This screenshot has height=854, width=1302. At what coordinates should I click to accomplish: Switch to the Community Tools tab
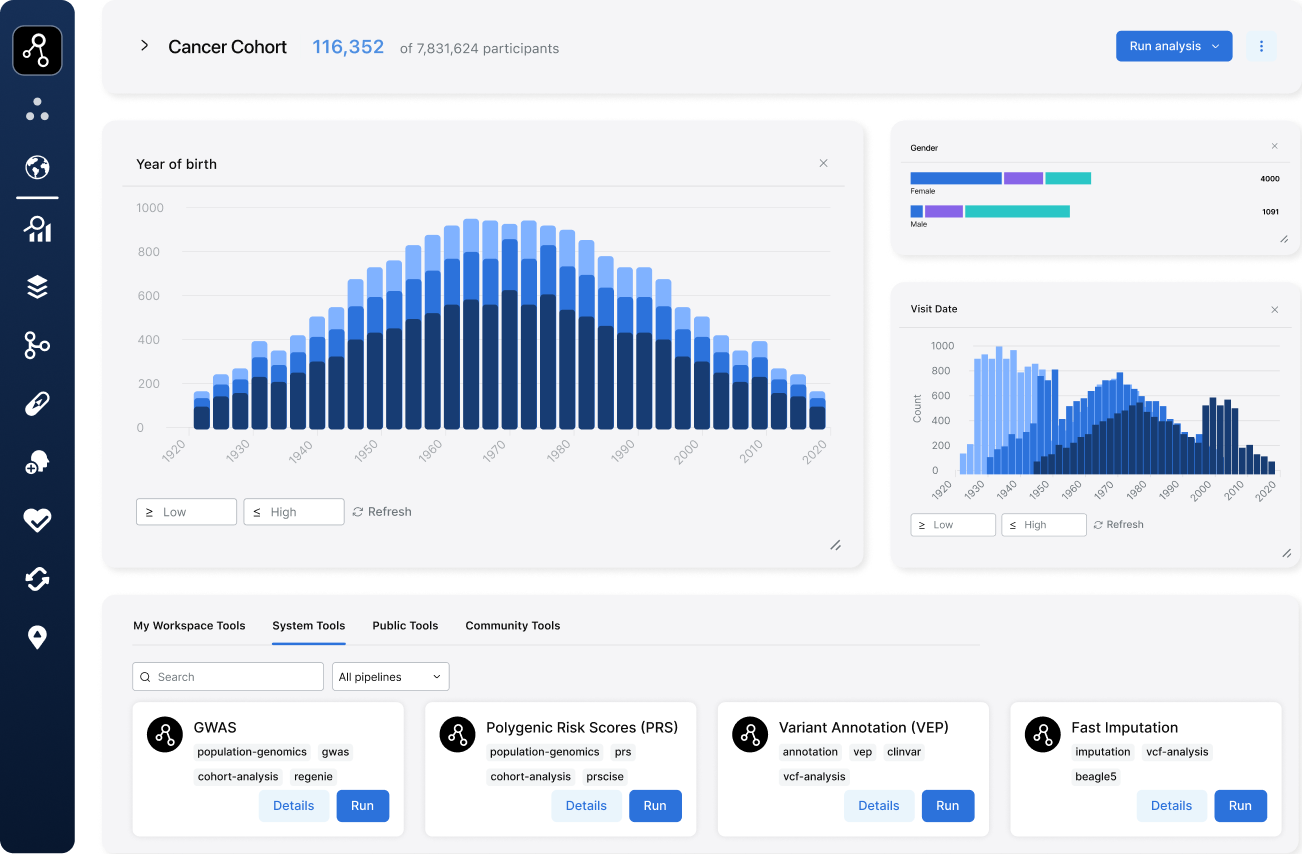click(512, 626)
